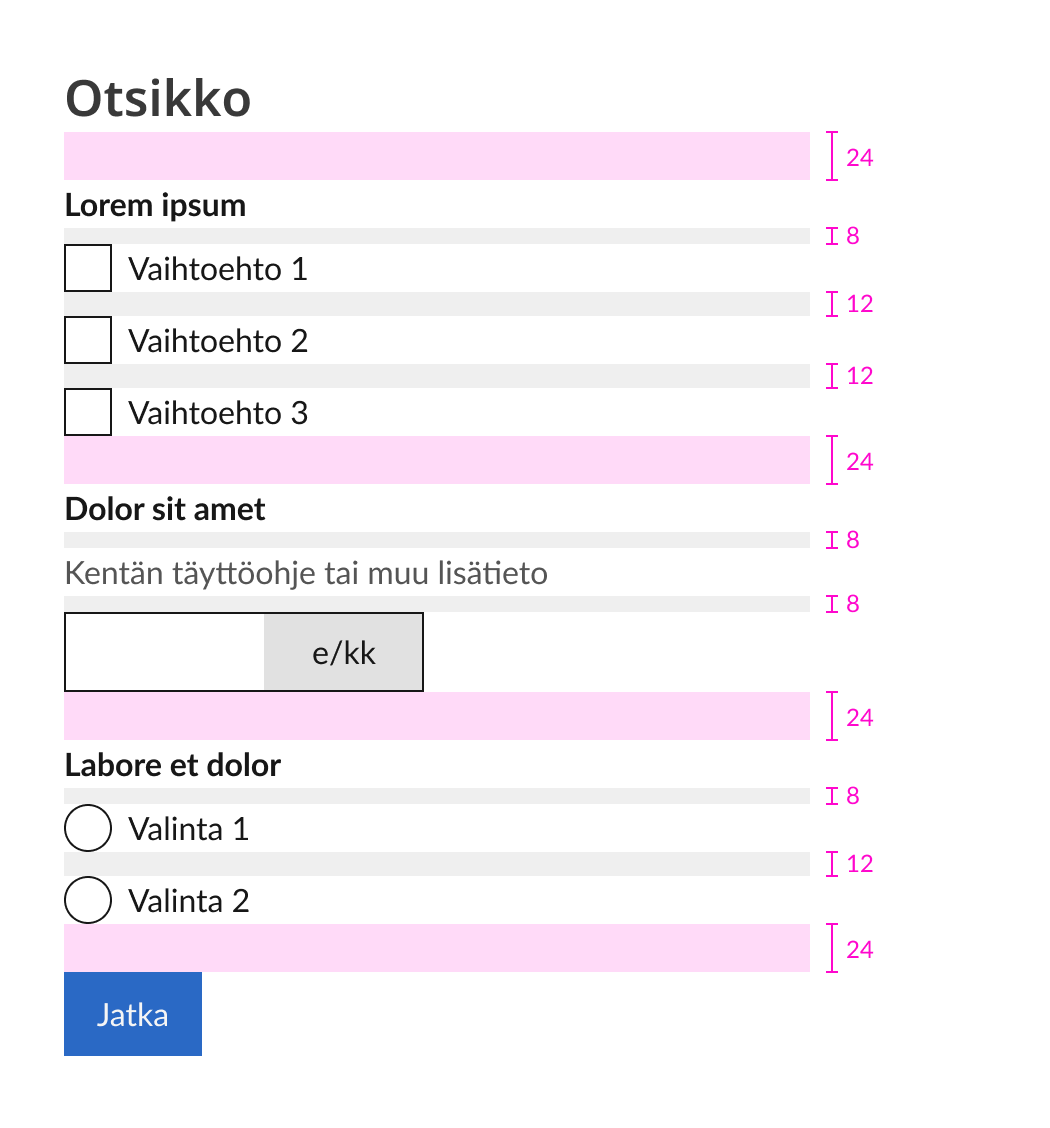The width and height of the screenshot is (1050, 1128).
Task: Click the Dolor sit amet field label
Action: pos(165,509)
